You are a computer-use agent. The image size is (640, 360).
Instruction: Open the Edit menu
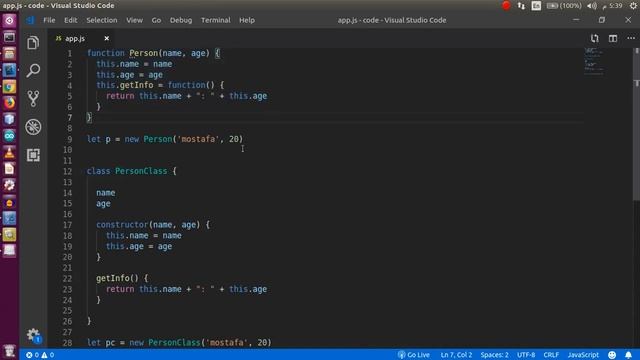click(70, 20)
